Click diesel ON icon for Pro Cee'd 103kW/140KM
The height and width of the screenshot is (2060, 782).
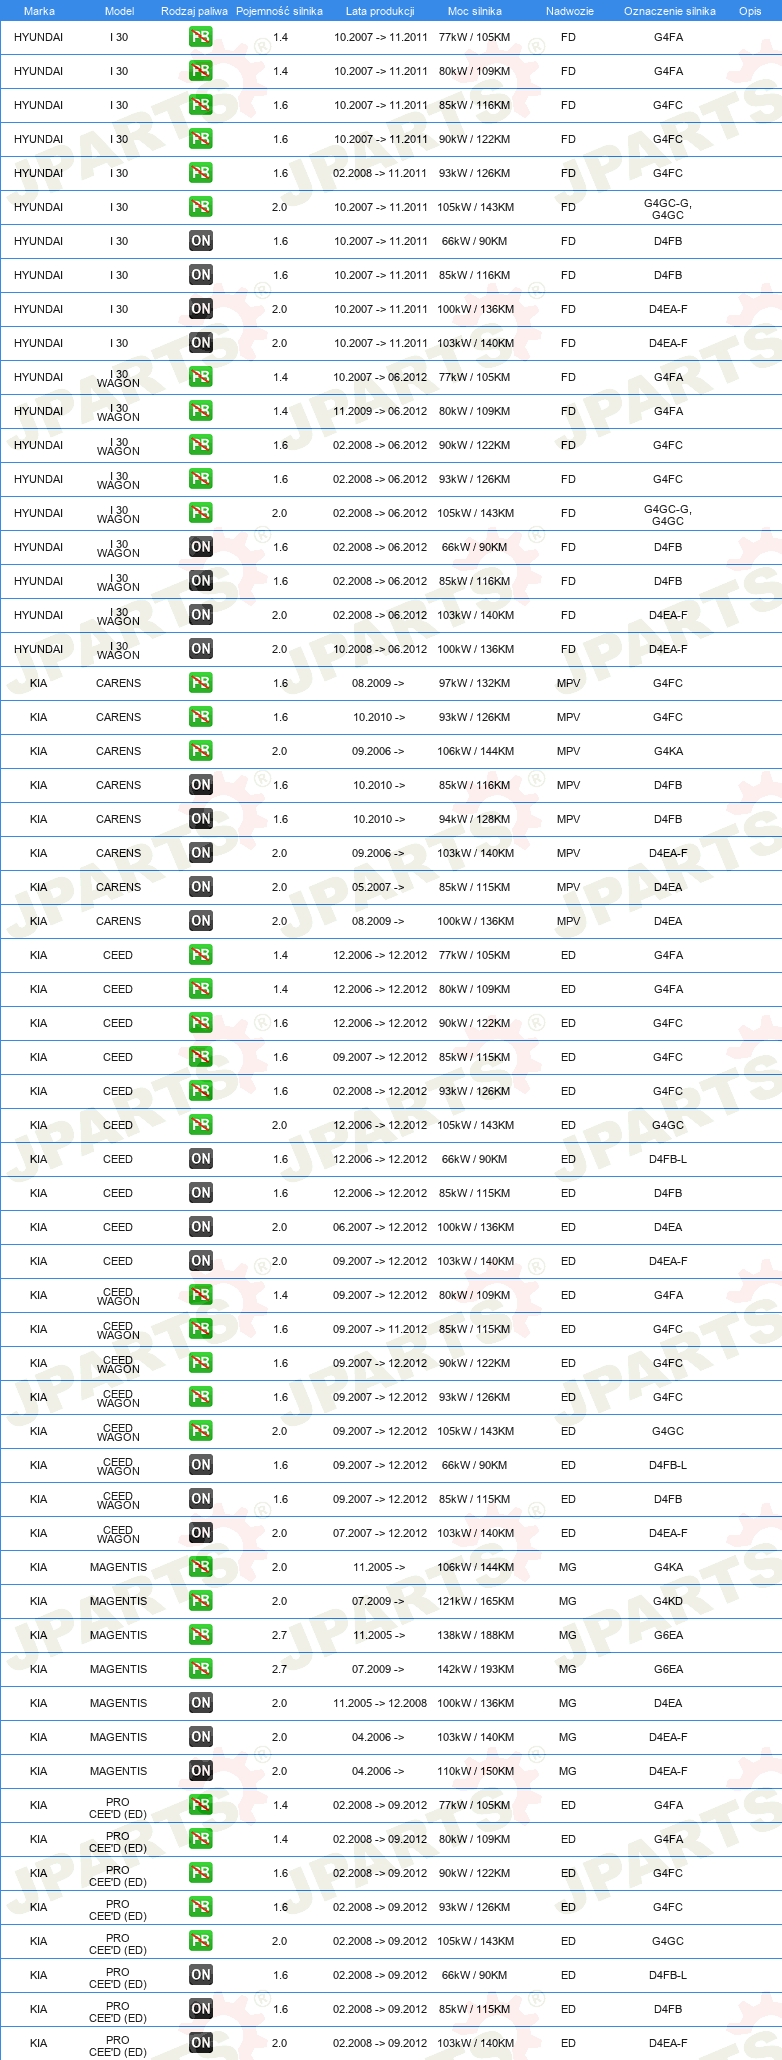point(200,2043)
